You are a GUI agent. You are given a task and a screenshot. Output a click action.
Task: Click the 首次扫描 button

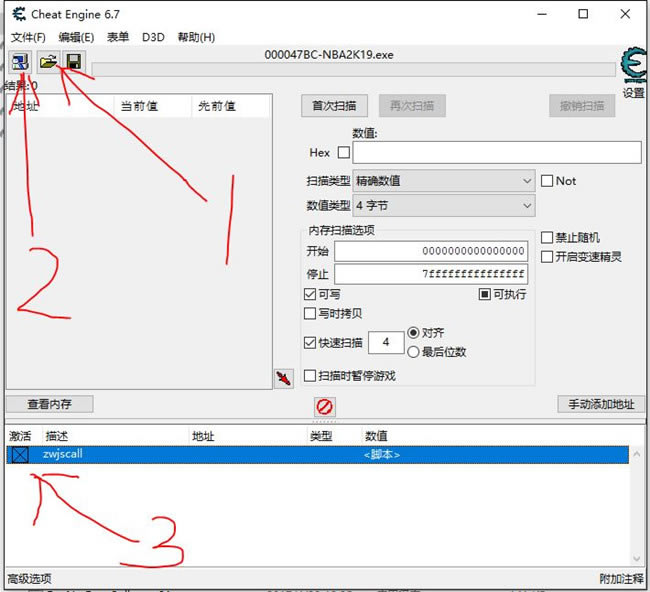click(334, 106)
